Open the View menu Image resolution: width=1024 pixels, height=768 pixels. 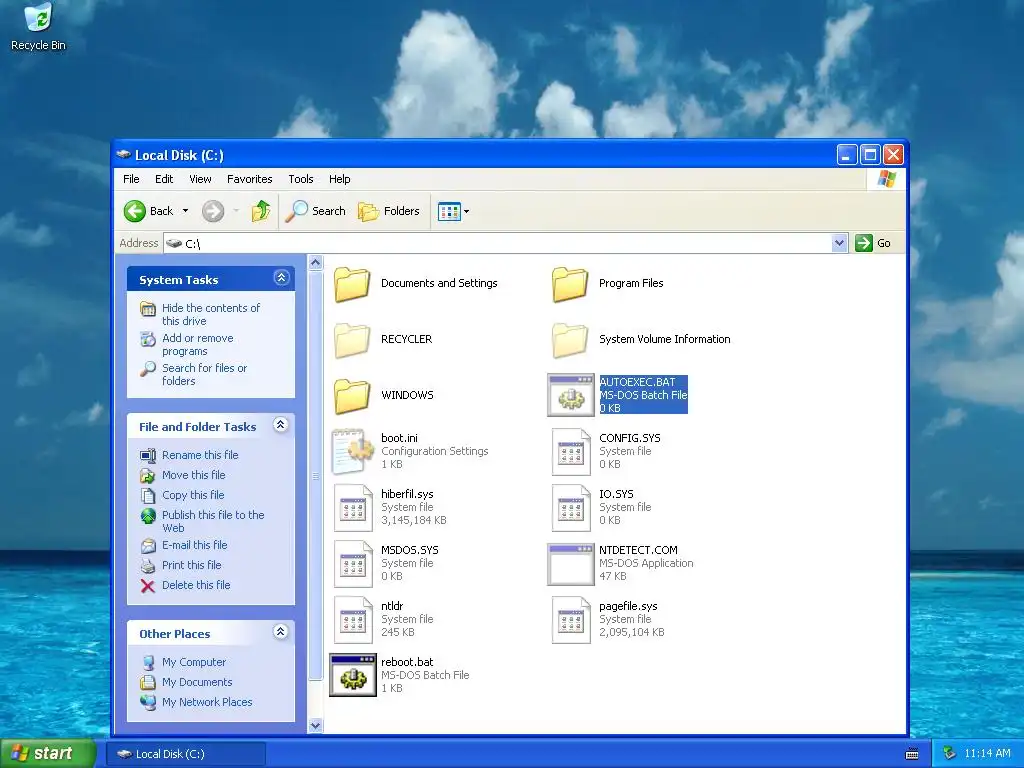tap(200, 179)
